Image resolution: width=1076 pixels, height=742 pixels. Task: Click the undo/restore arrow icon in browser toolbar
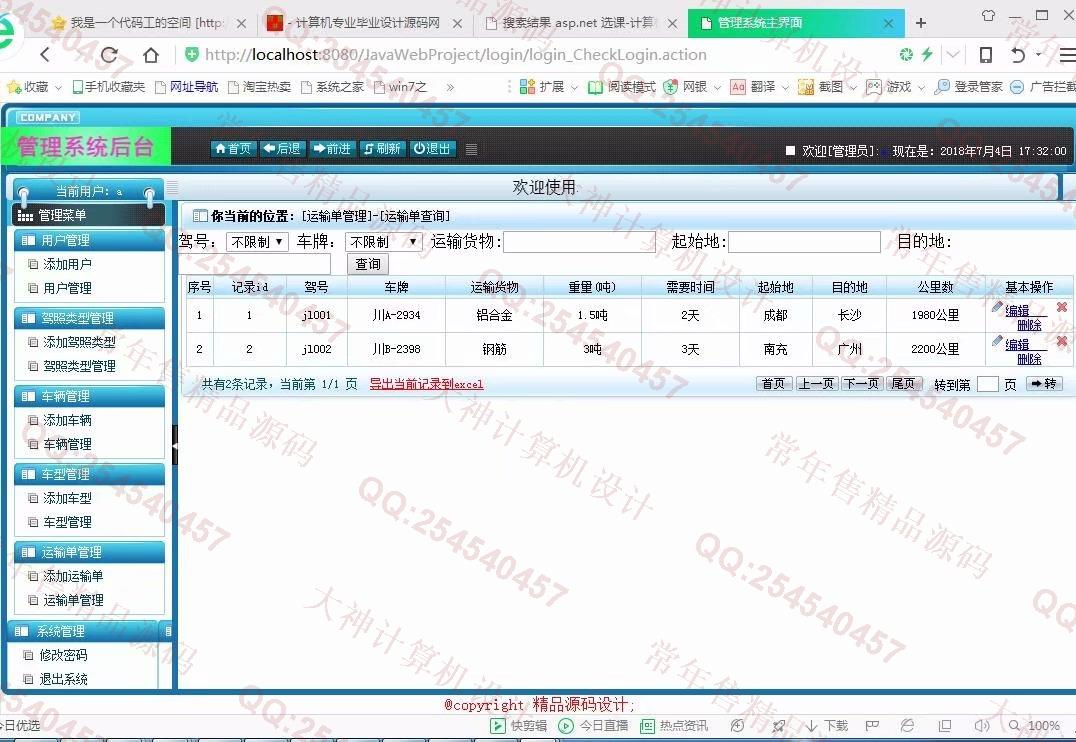pos(1018,55)
